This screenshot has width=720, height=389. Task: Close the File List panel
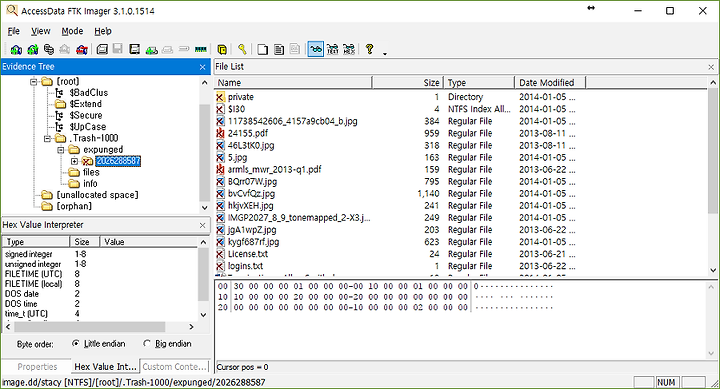(x=711, y=67)
